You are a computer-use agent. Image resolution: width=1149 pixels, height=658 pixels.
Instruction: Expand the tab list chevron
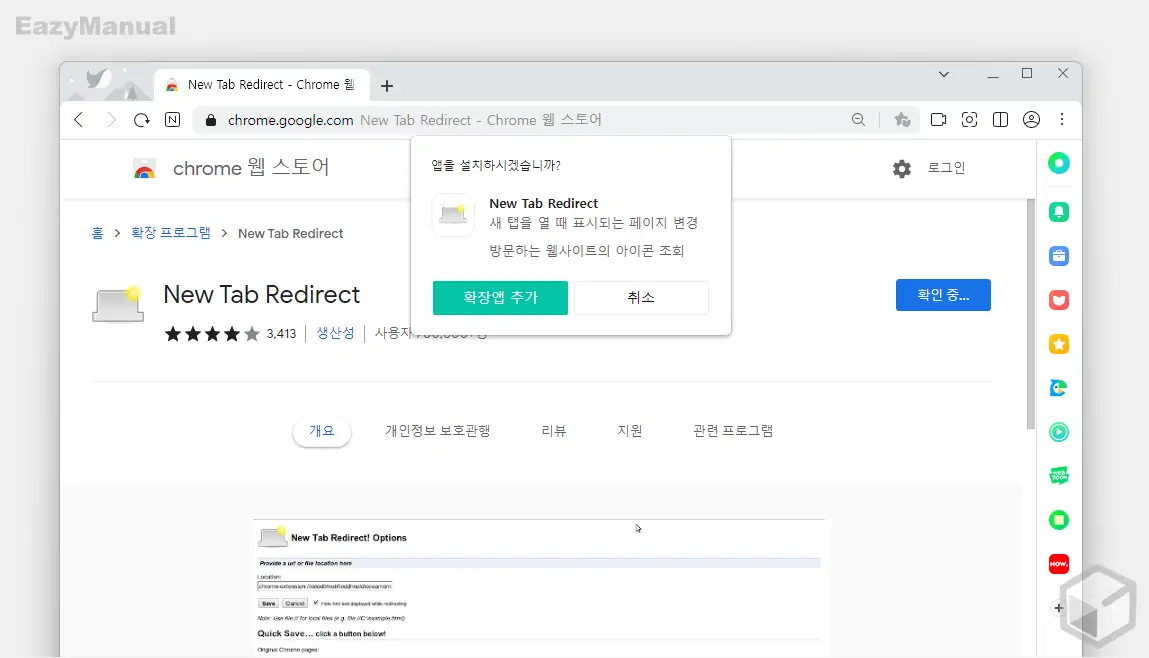[944, 74]
